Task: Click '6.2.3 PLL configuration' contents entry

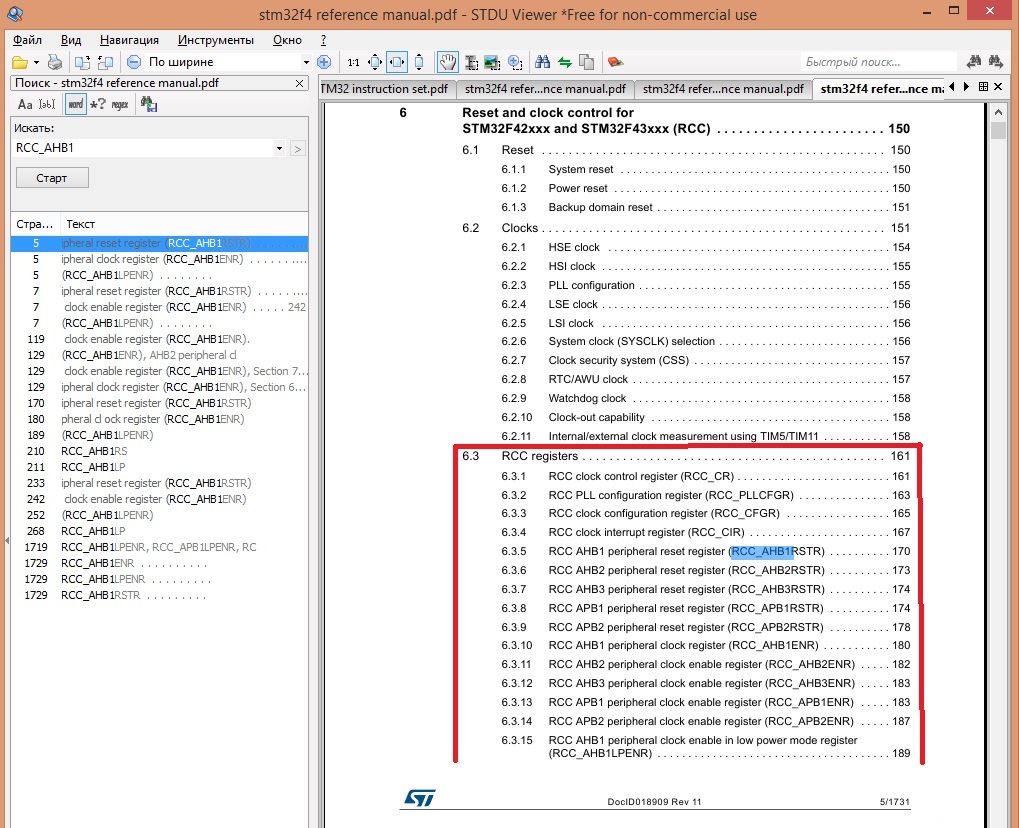Action: click(705, 285)
